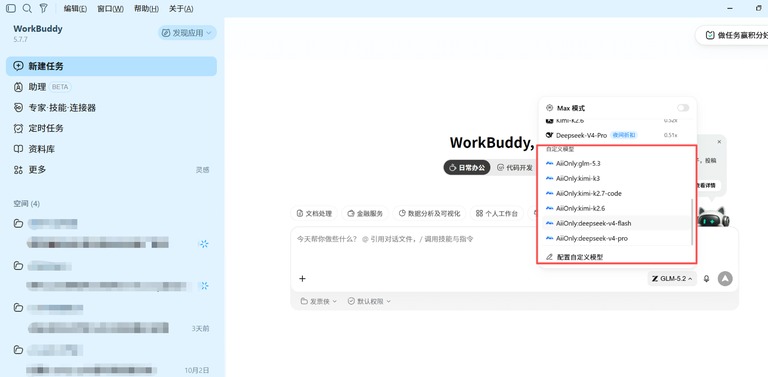The width and height of the screenshot is (768, 377).
Task: Select AiiOnly:deepseek-v4-flash model
Action: click(x=617, y=223)
